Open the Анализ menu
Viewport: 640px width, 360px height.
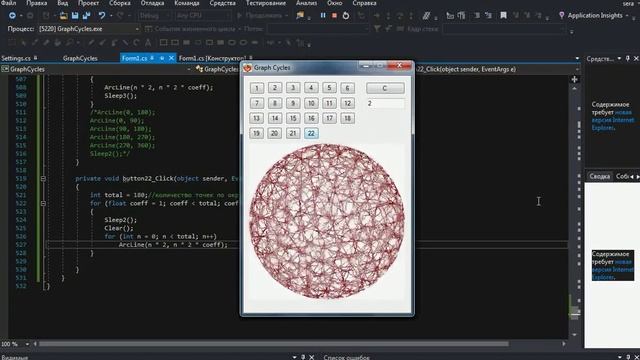[307, 3]
